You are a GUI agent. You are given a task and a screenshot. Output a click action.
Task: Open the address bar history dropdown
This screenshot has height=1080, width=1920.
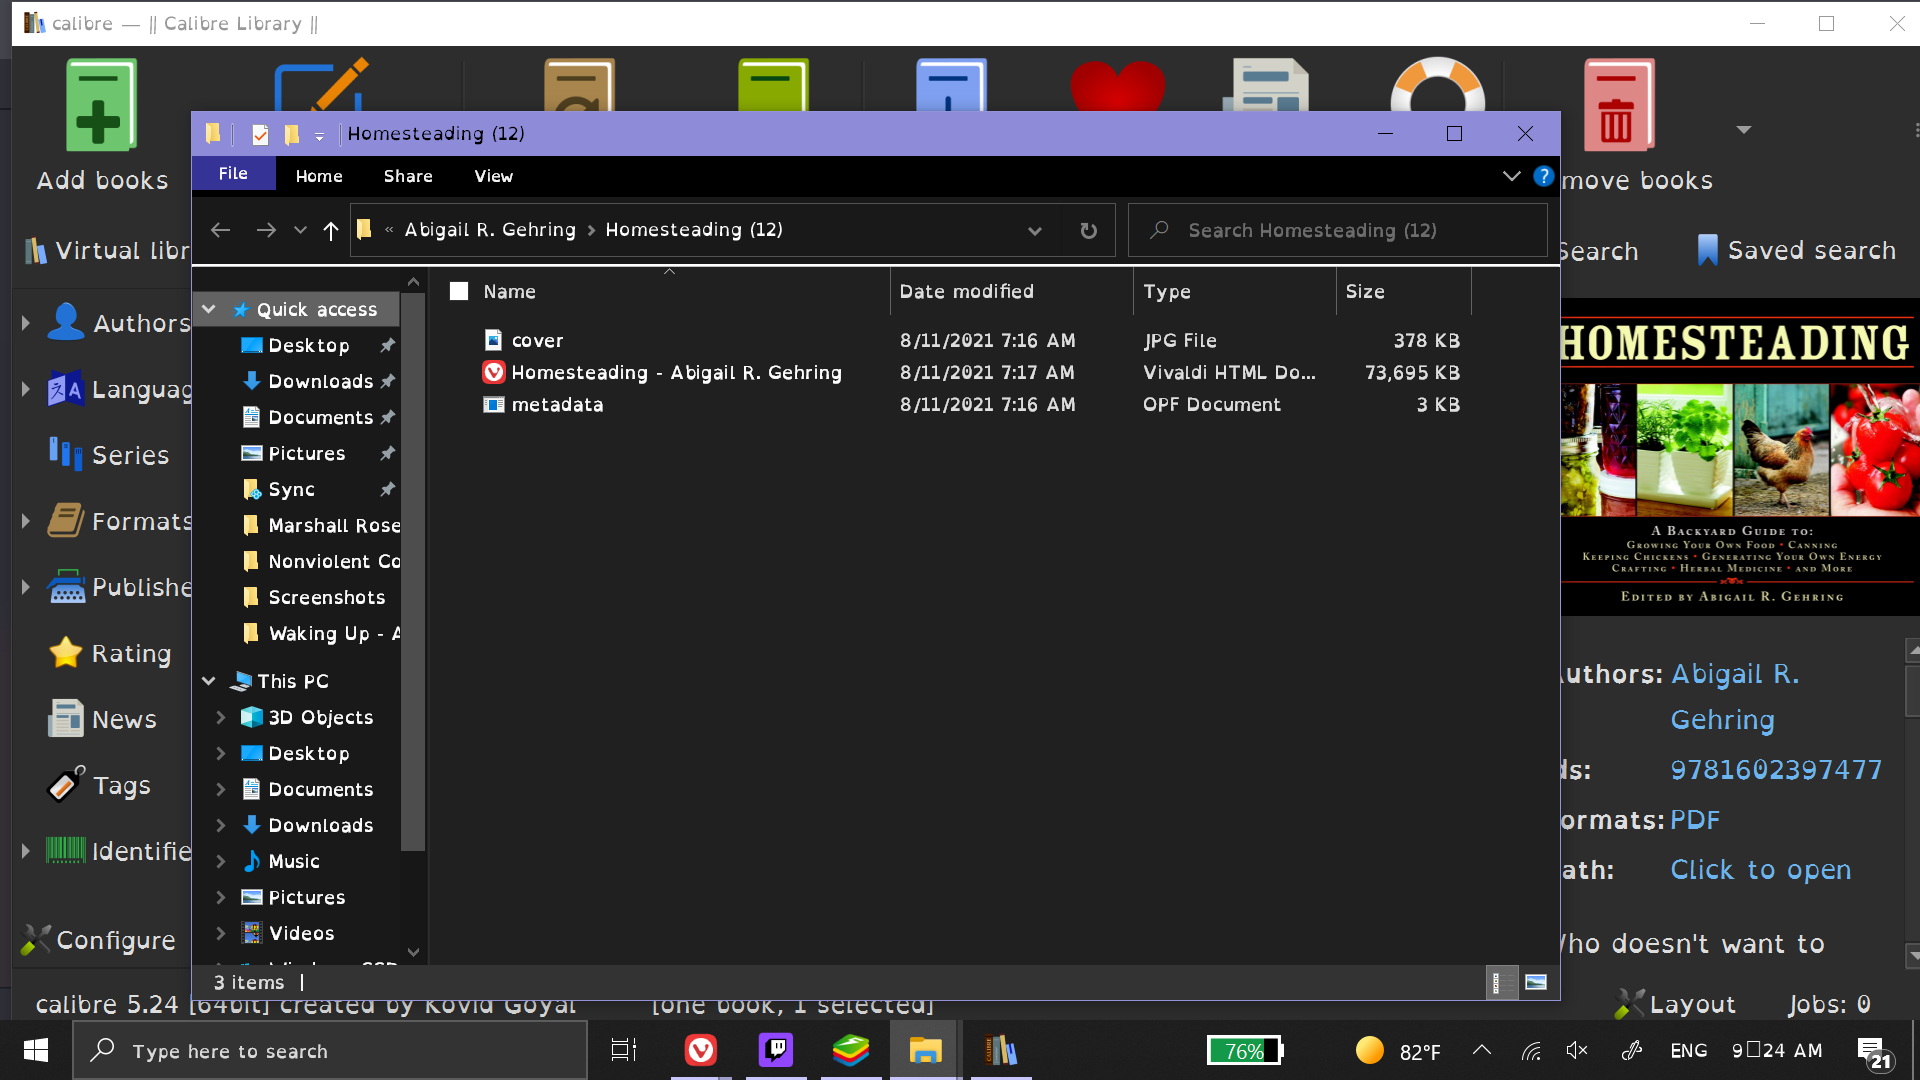tap(1034, 231)
